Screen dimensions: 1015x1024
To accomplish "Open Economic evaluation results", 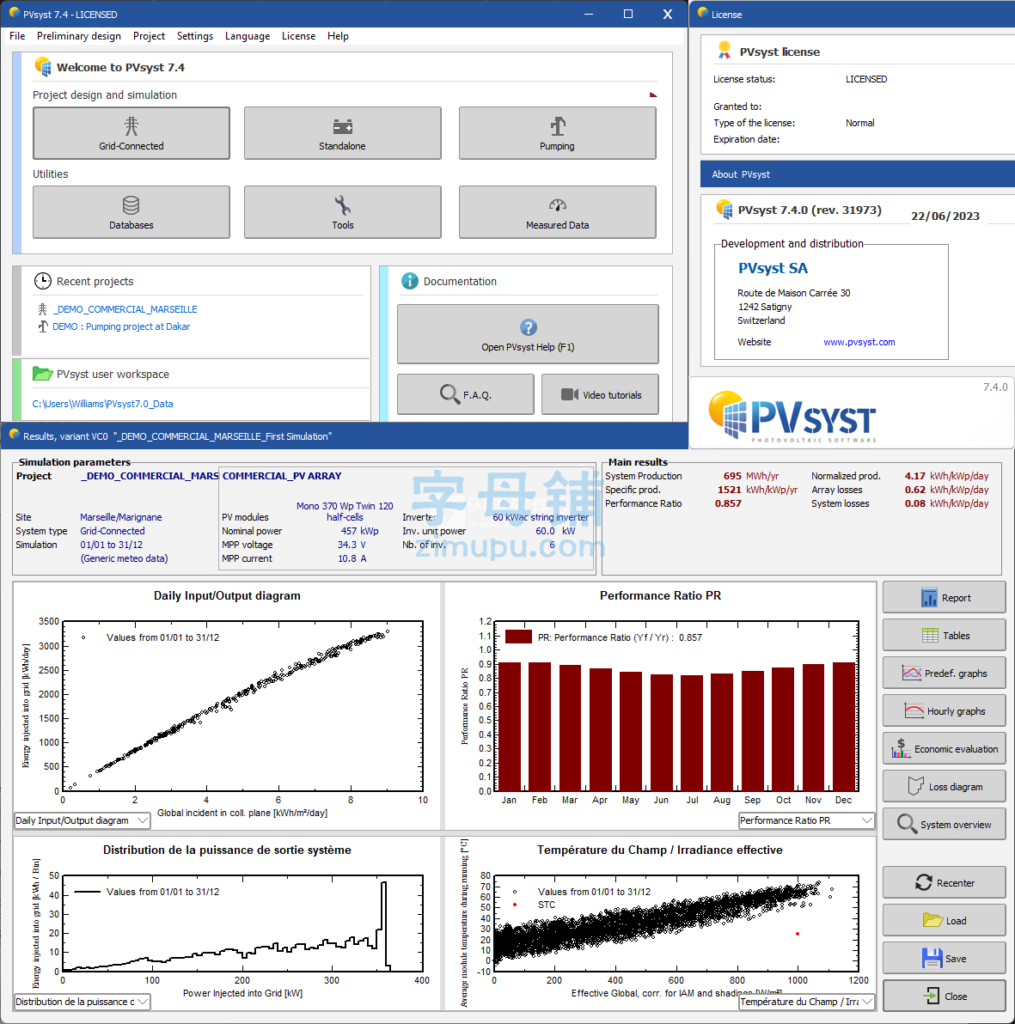I will click(x=944, y=749).
